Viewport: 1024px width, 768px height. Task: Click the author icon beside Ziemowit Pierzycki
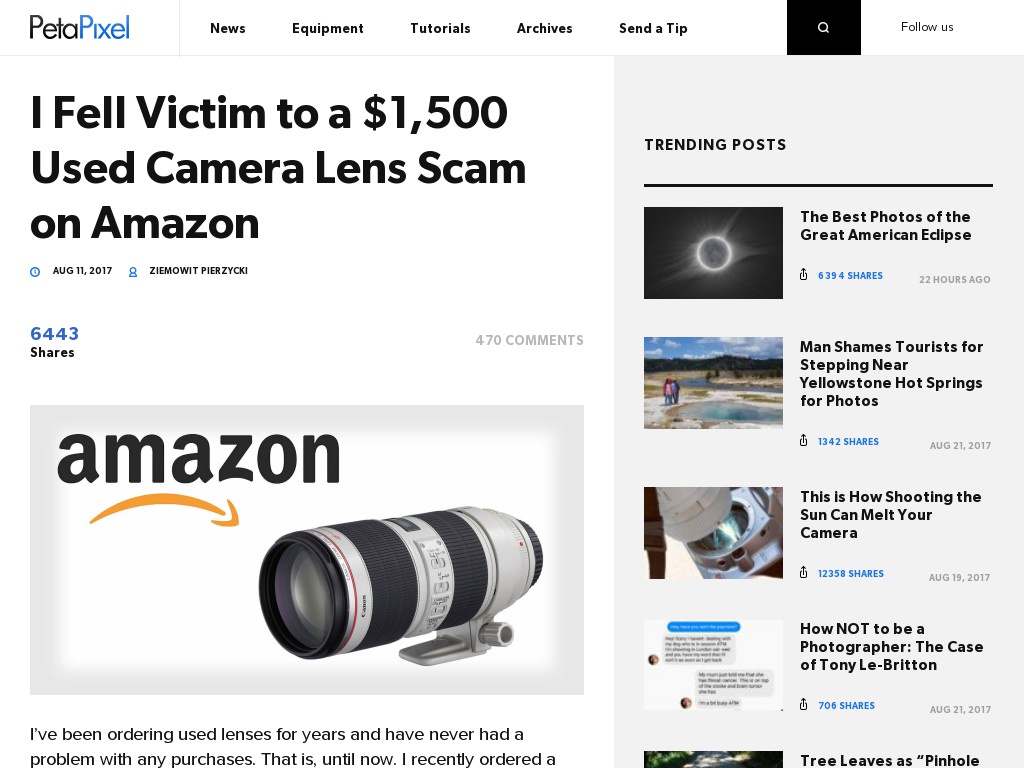click(133, 272)
